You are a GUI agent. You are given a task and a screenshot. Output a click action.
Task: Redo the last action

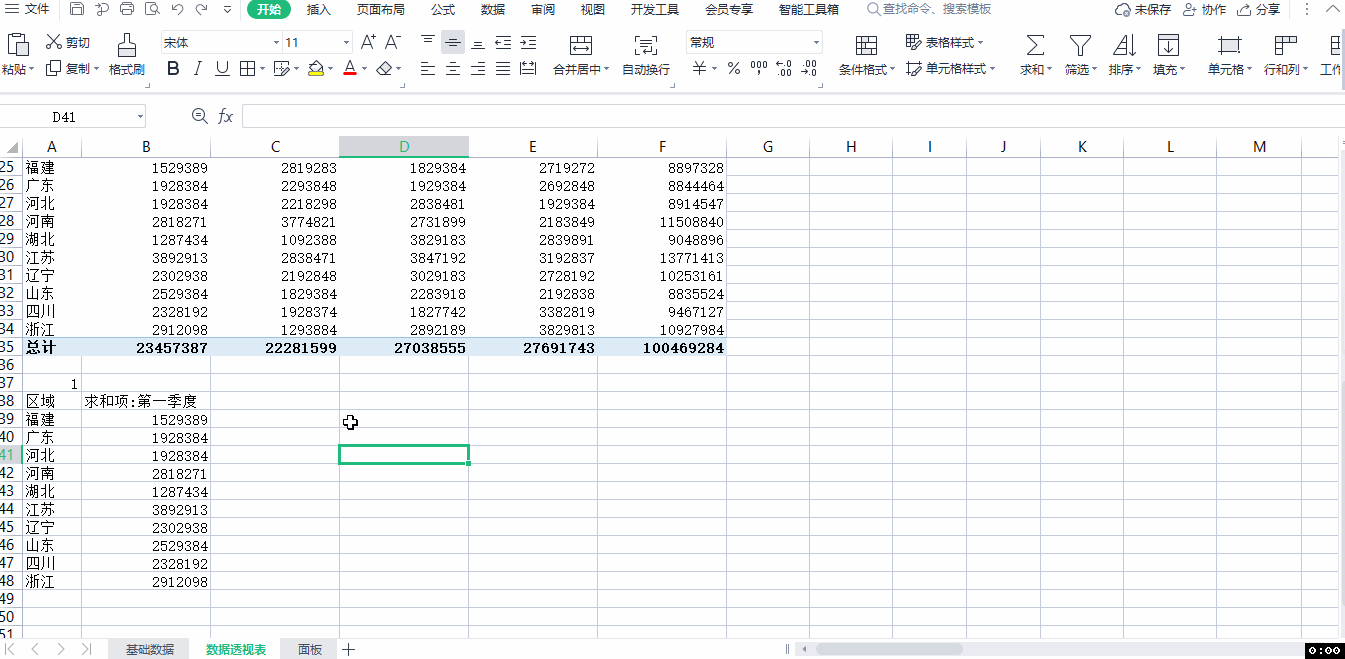202,10
